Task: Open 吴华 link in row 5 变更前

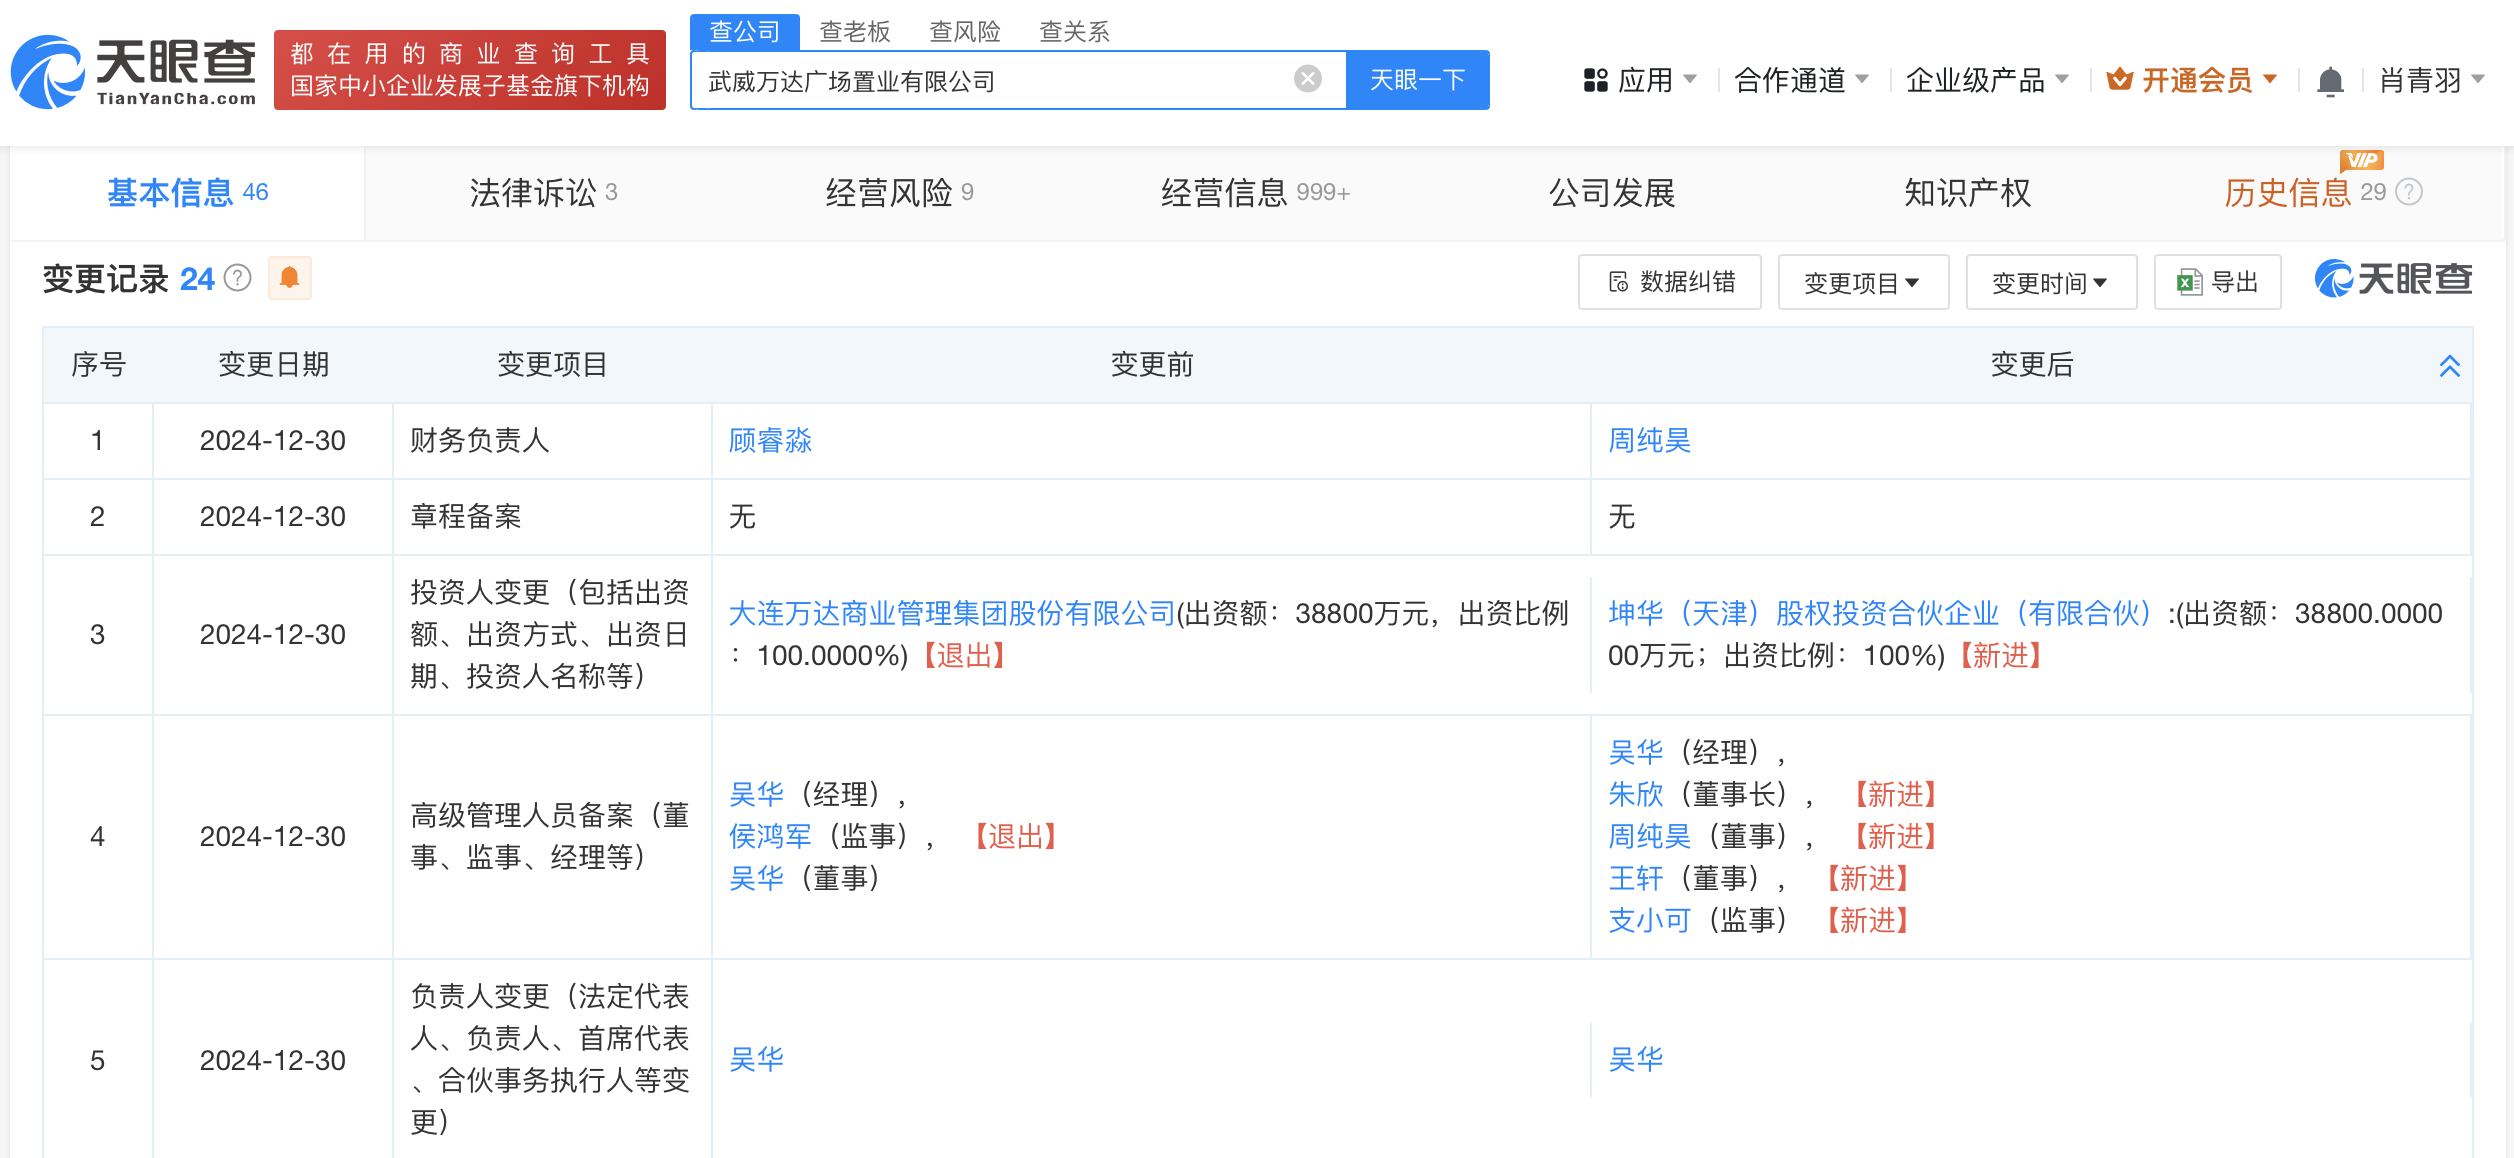Action: tap(756, 1059)
